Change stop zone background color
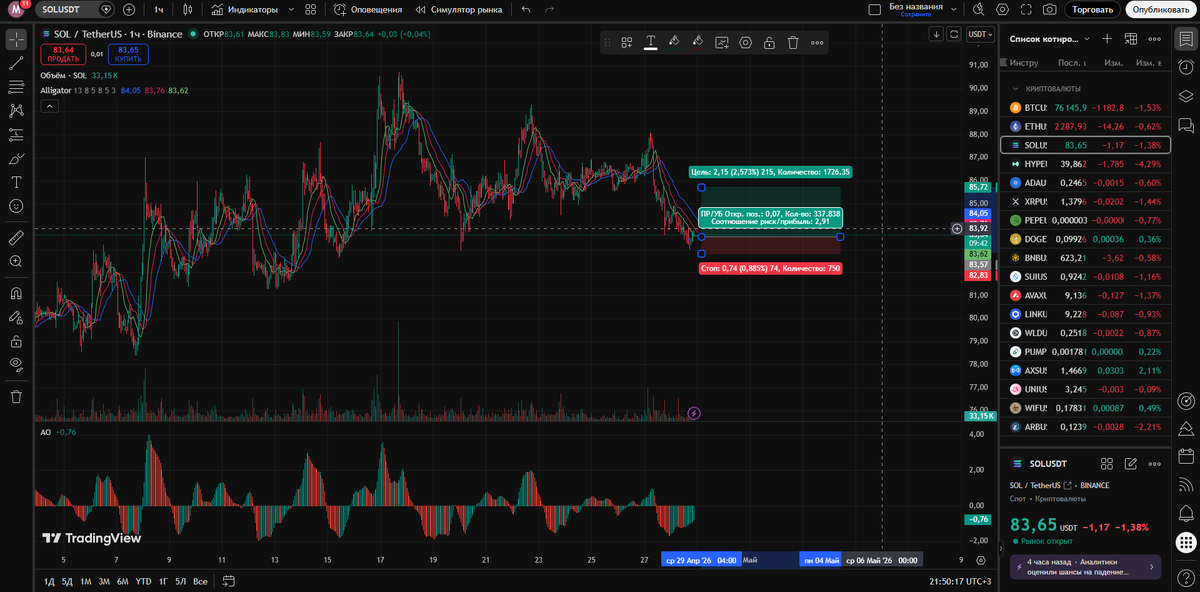 698,42
